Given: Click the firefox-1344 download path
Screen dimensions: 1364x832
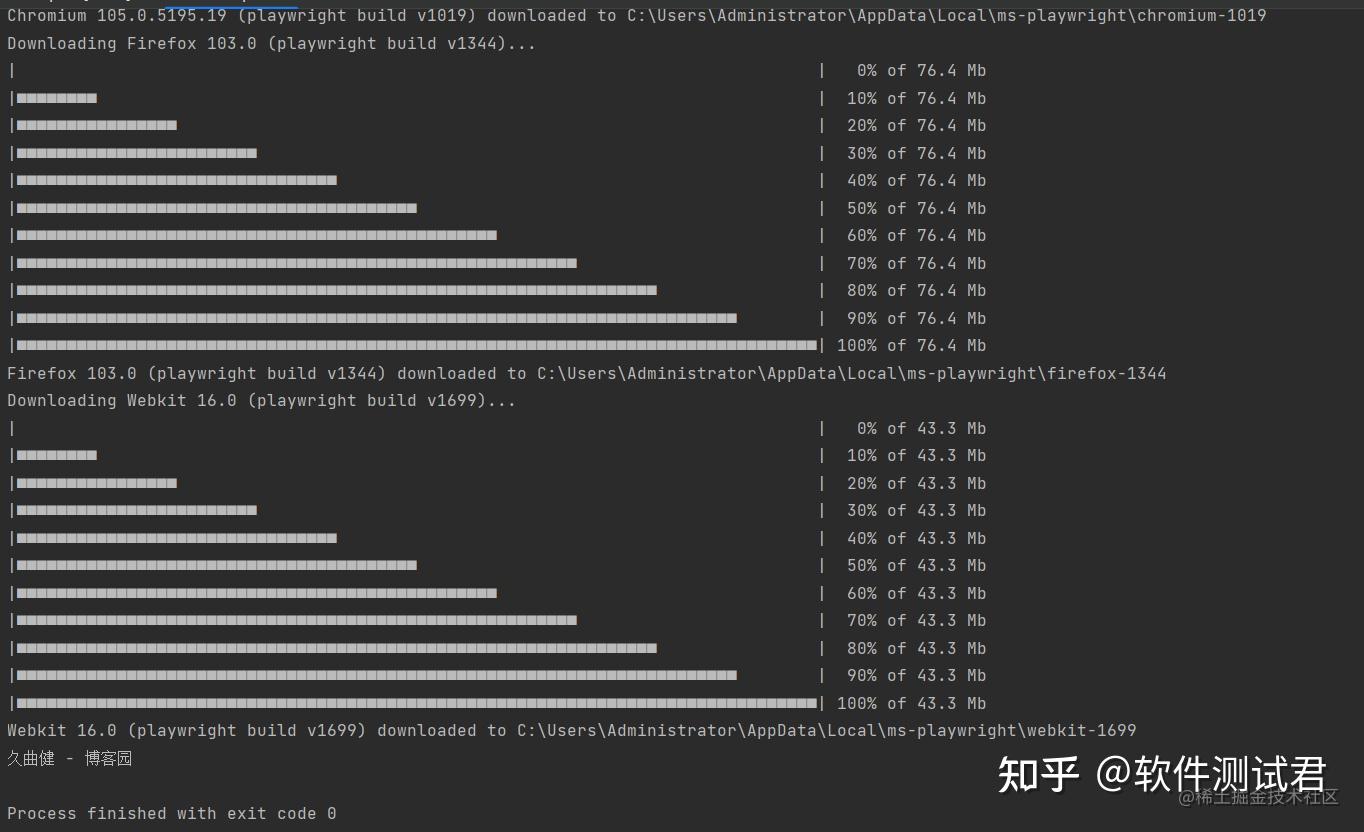Looking at the screenshot, I should pos(852,374).
